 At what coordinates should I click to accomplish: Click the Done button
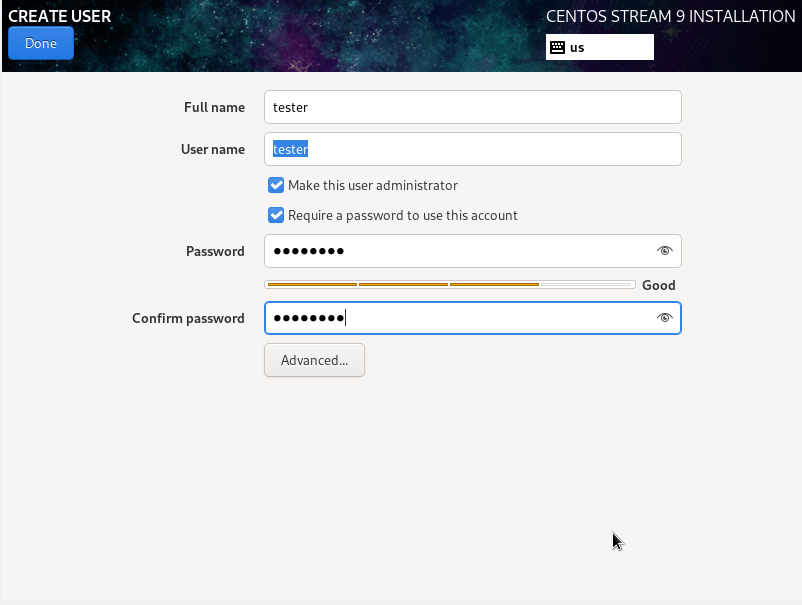tap(41, 43)
